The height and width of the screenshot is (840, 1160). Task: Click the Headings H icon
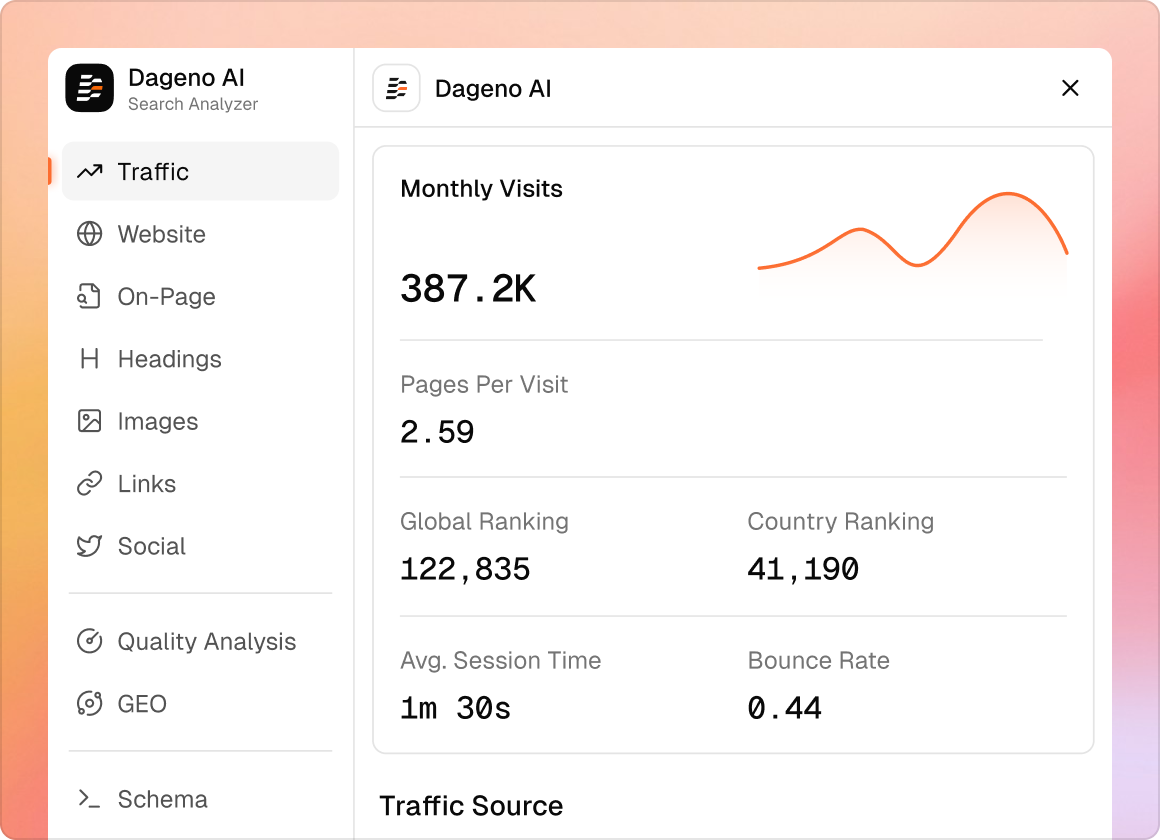[90, 359]
